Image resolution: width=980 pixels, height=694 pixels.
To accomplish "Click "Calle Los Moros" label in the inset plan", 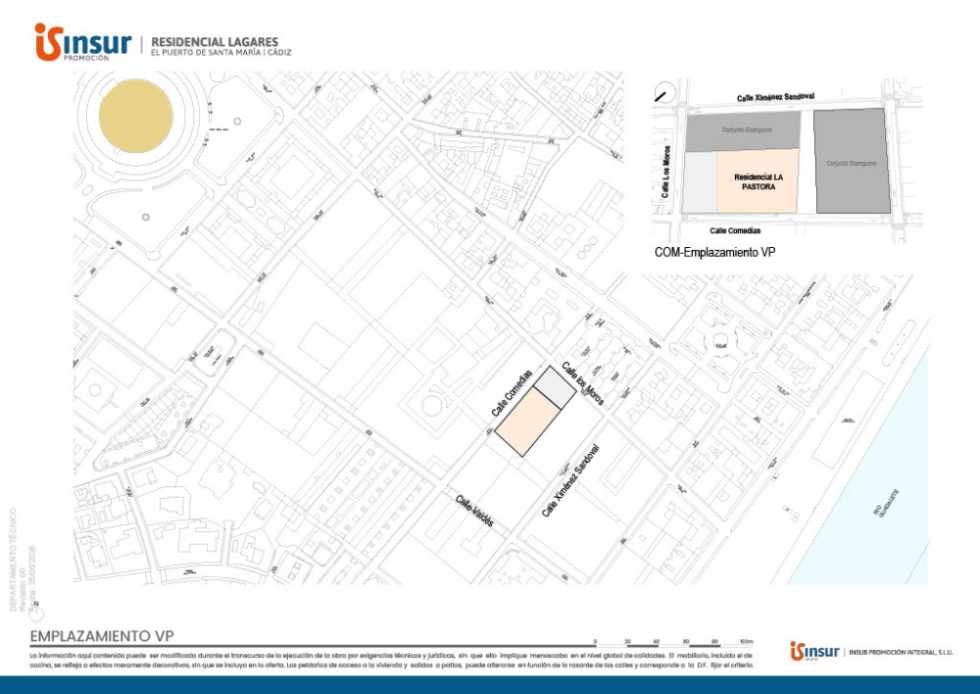I will pyautogui.click(x=666, y=172).
